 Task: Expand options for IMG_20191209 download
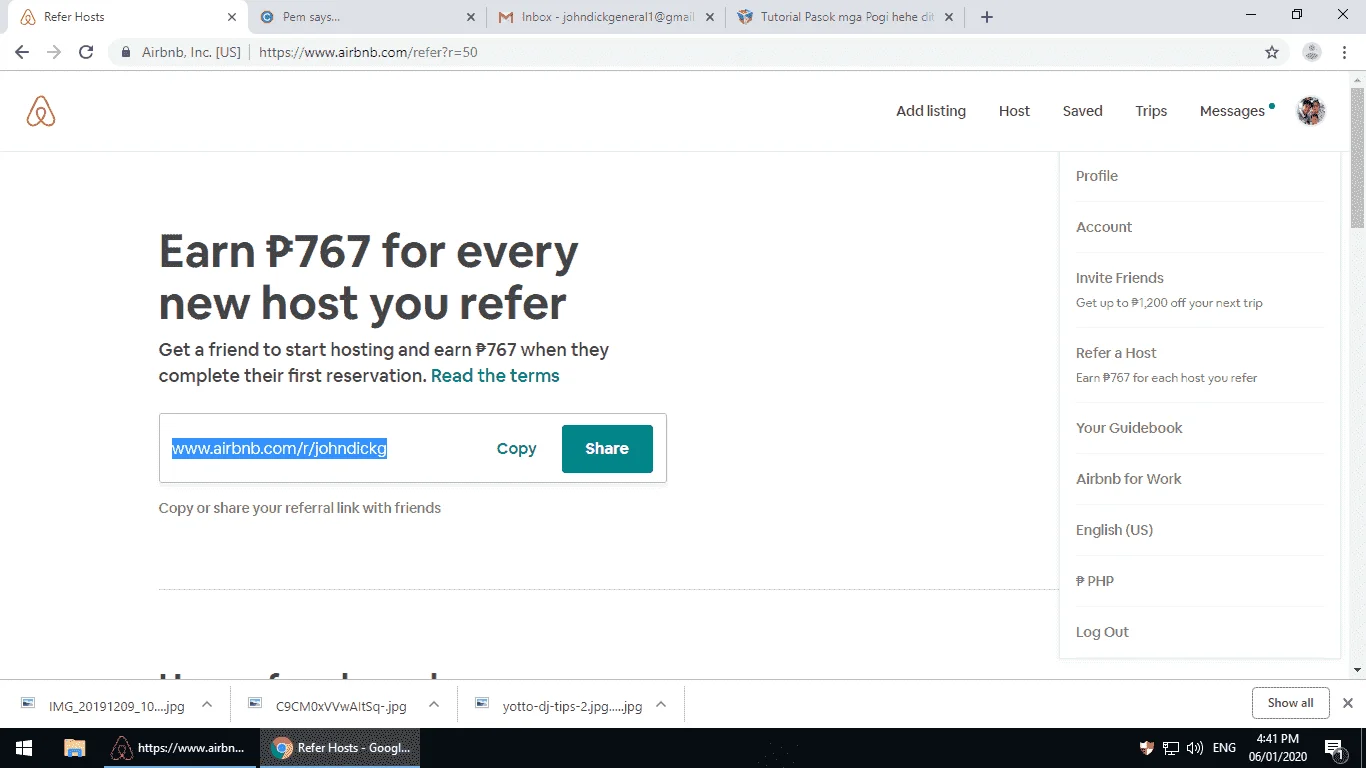pos(207,704)
